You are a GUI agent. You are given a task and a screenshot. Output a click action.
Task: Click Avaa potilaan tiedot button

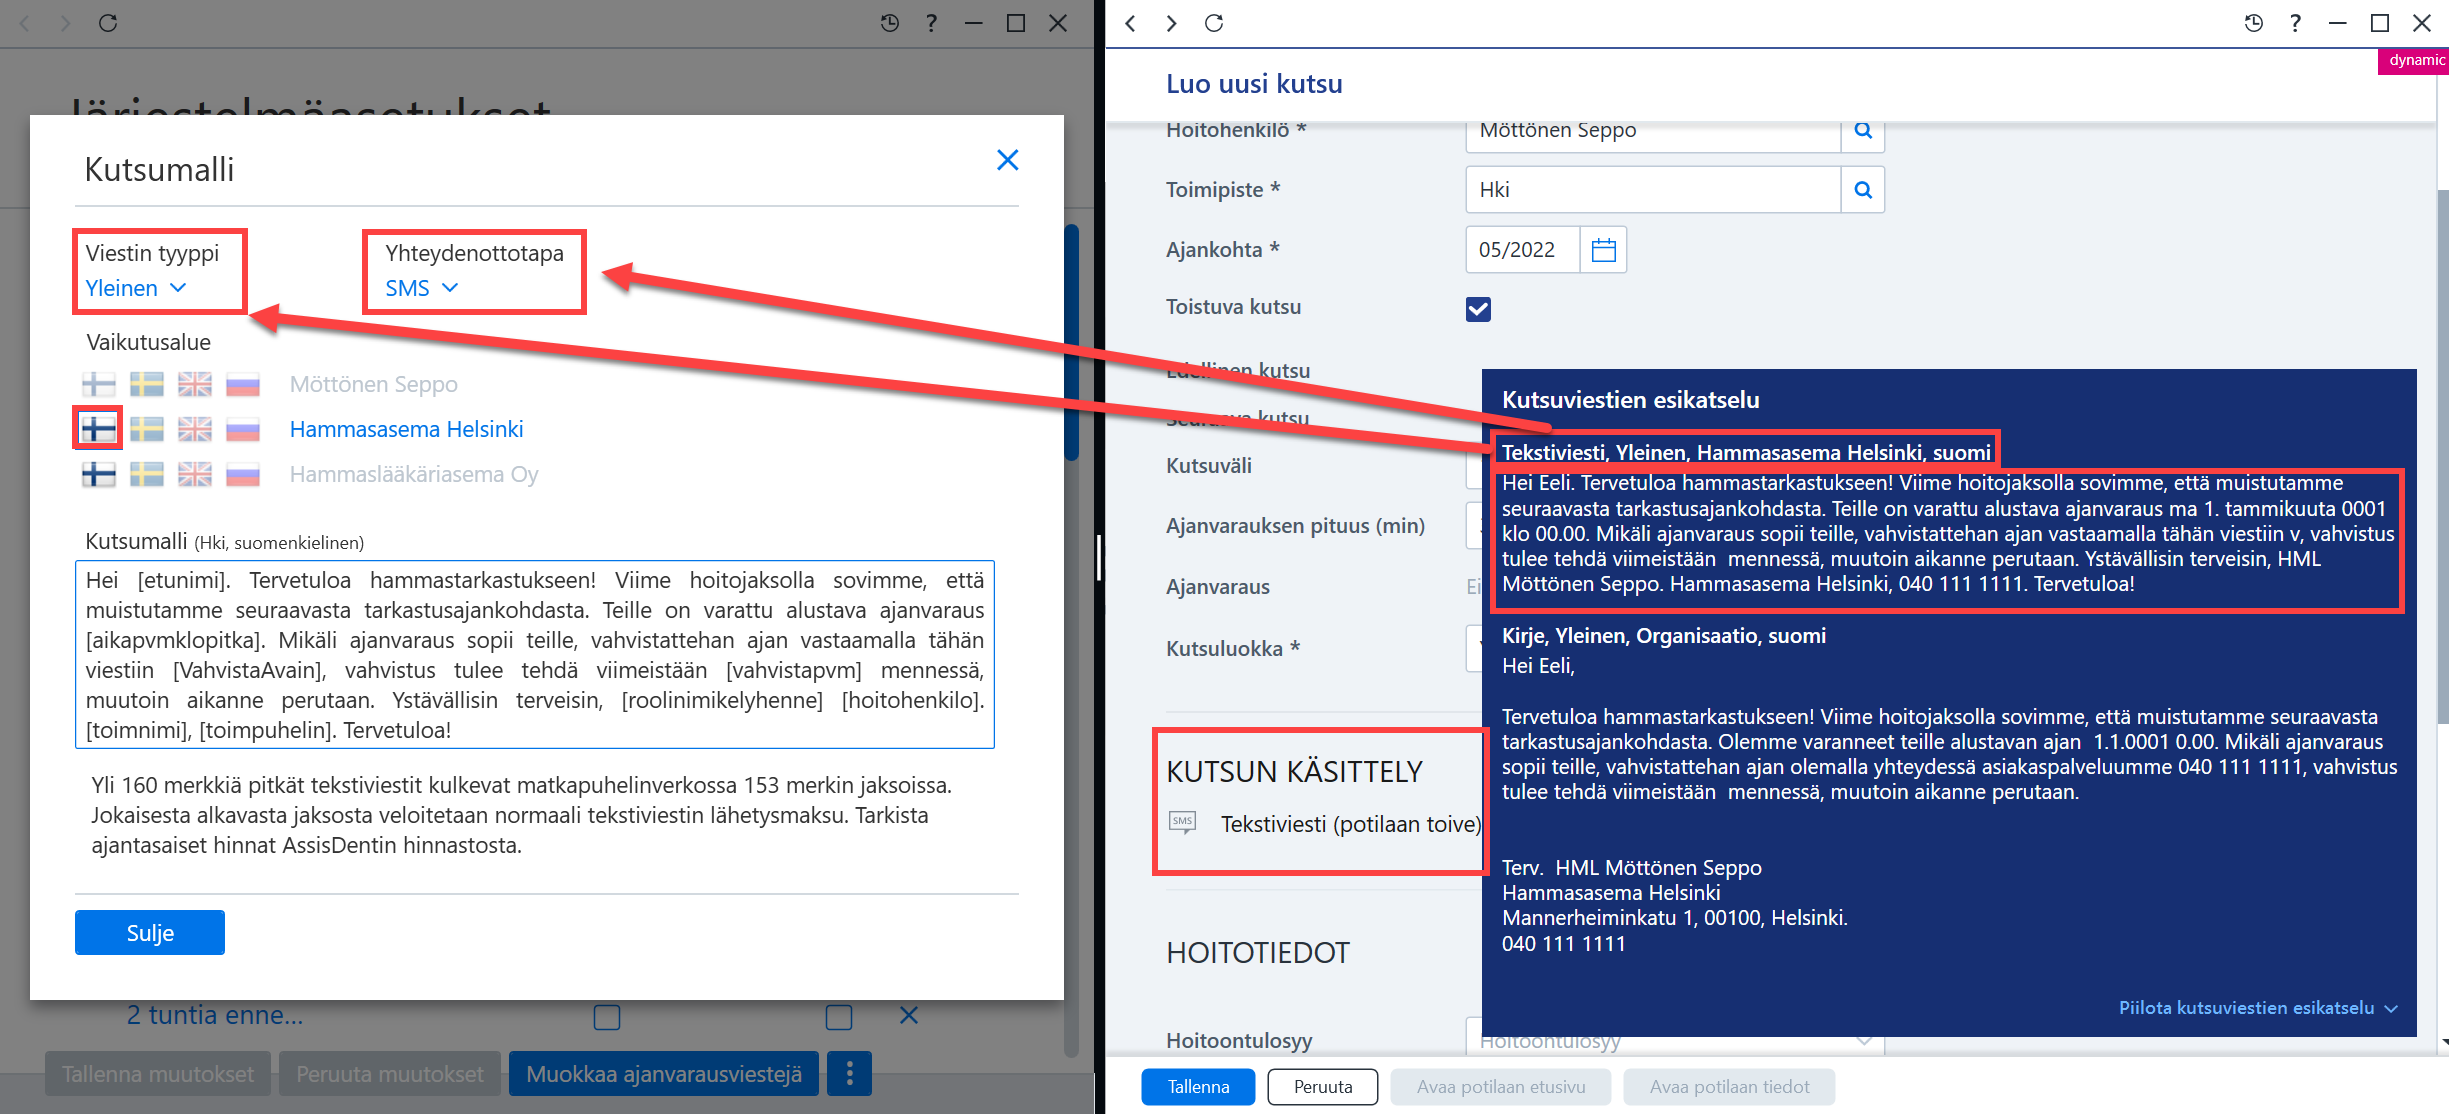tap(1729, 1087)
